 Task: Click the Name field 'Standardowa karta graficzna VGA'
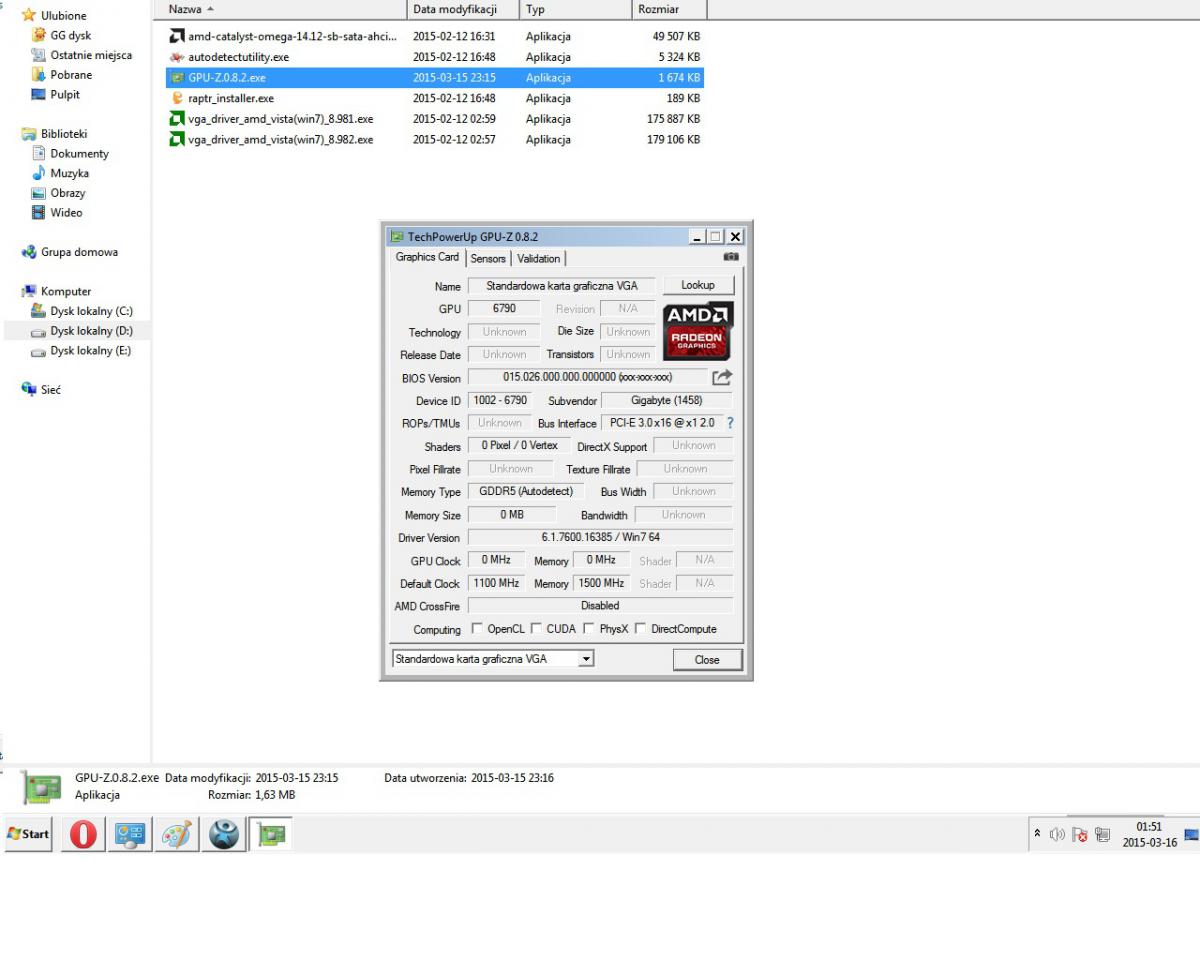point(561,286)
